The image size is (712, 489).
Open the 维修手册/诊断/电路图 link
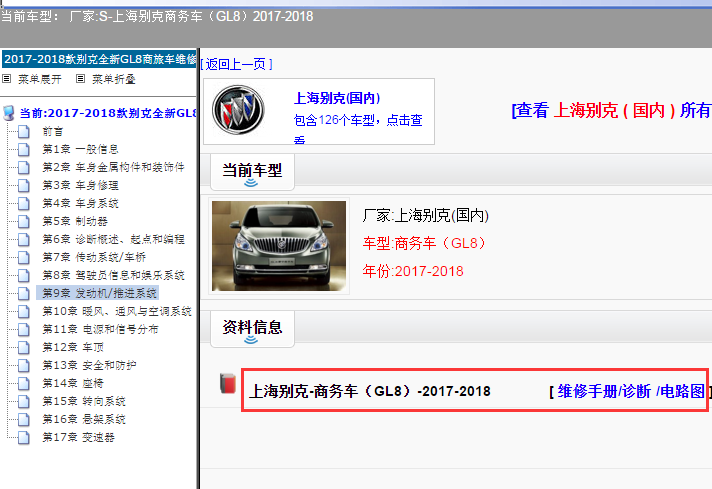631,391
